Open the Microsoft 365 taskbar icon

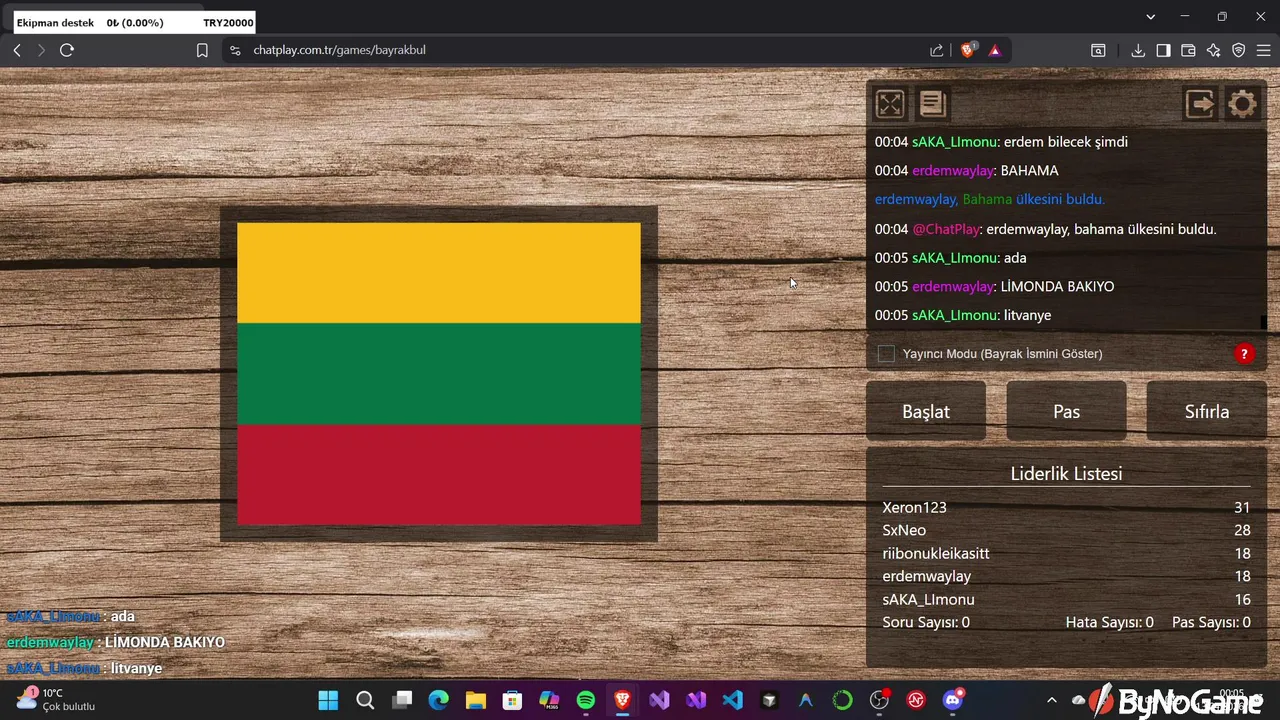[x=549, y=700]
